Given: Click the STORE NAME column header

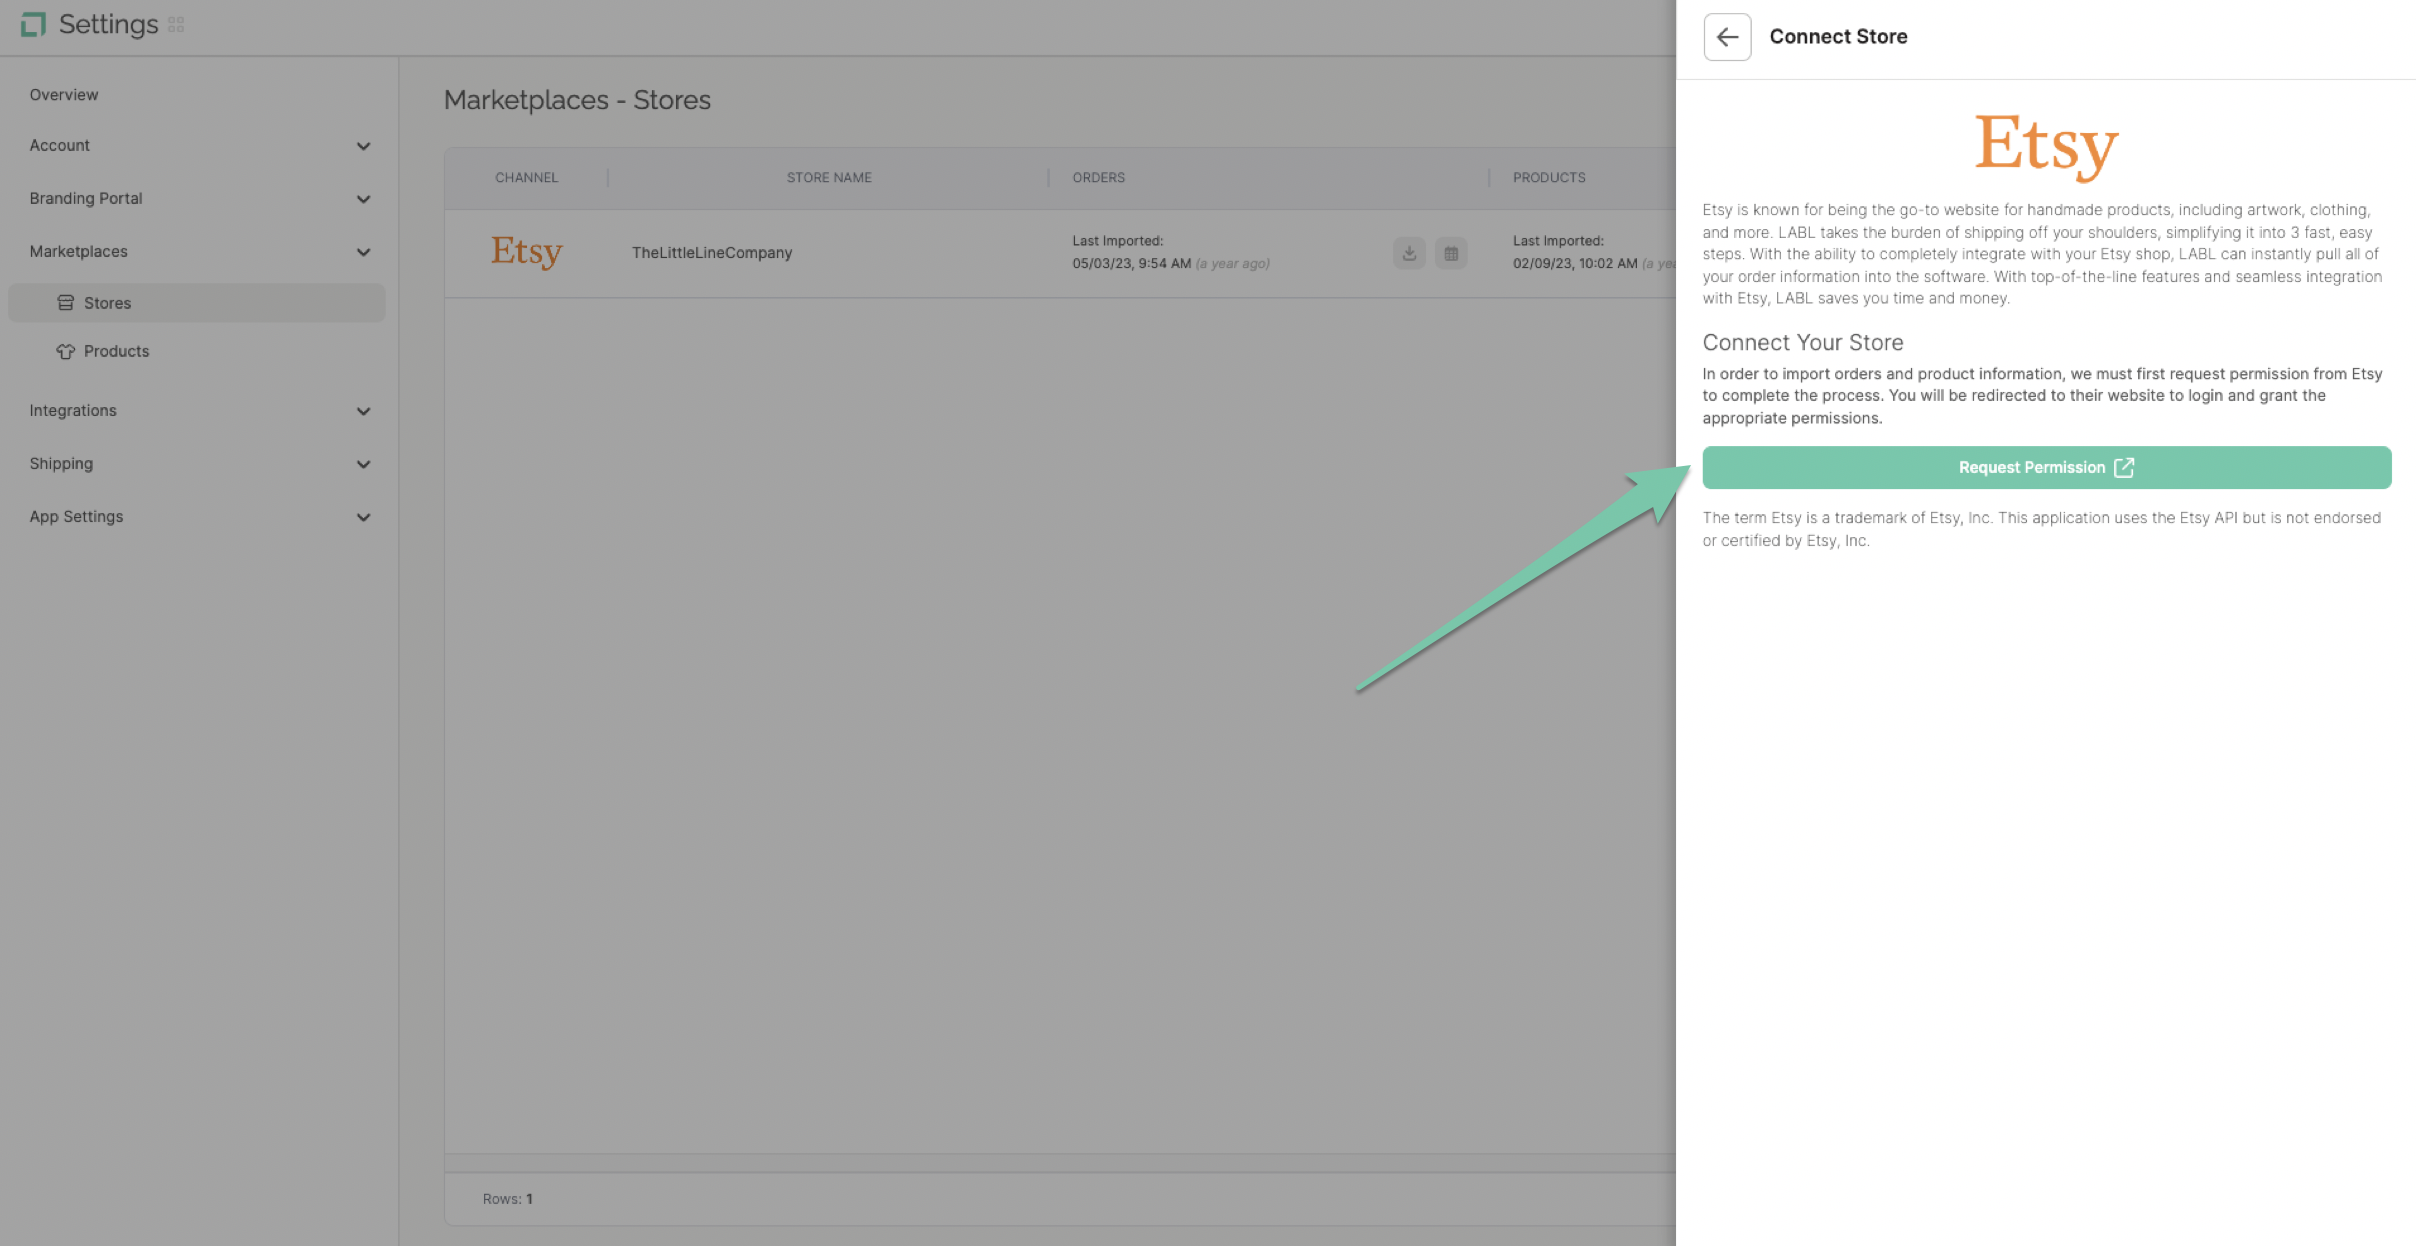Looking at the screenshot, I should point(829,178).
